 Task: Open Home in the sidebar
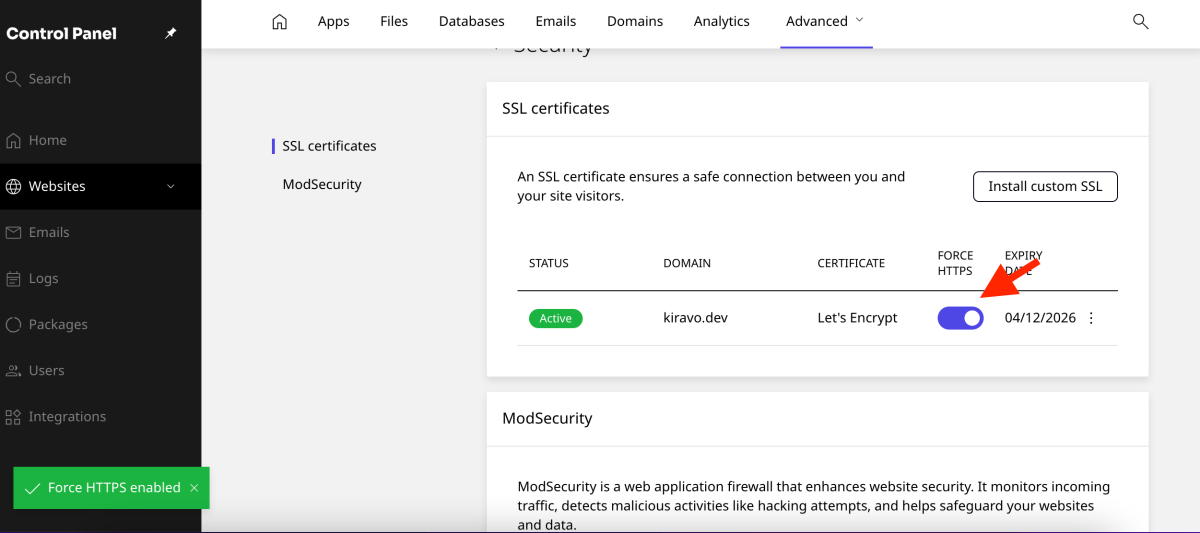tap(47, 140)
